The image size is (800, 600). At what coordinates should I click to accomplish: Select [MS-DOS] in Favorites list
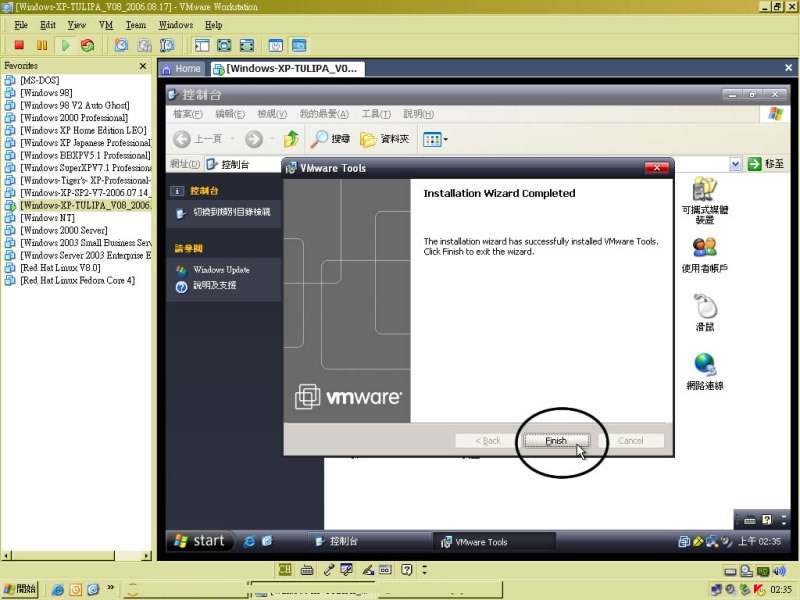[x=39, y=80]
